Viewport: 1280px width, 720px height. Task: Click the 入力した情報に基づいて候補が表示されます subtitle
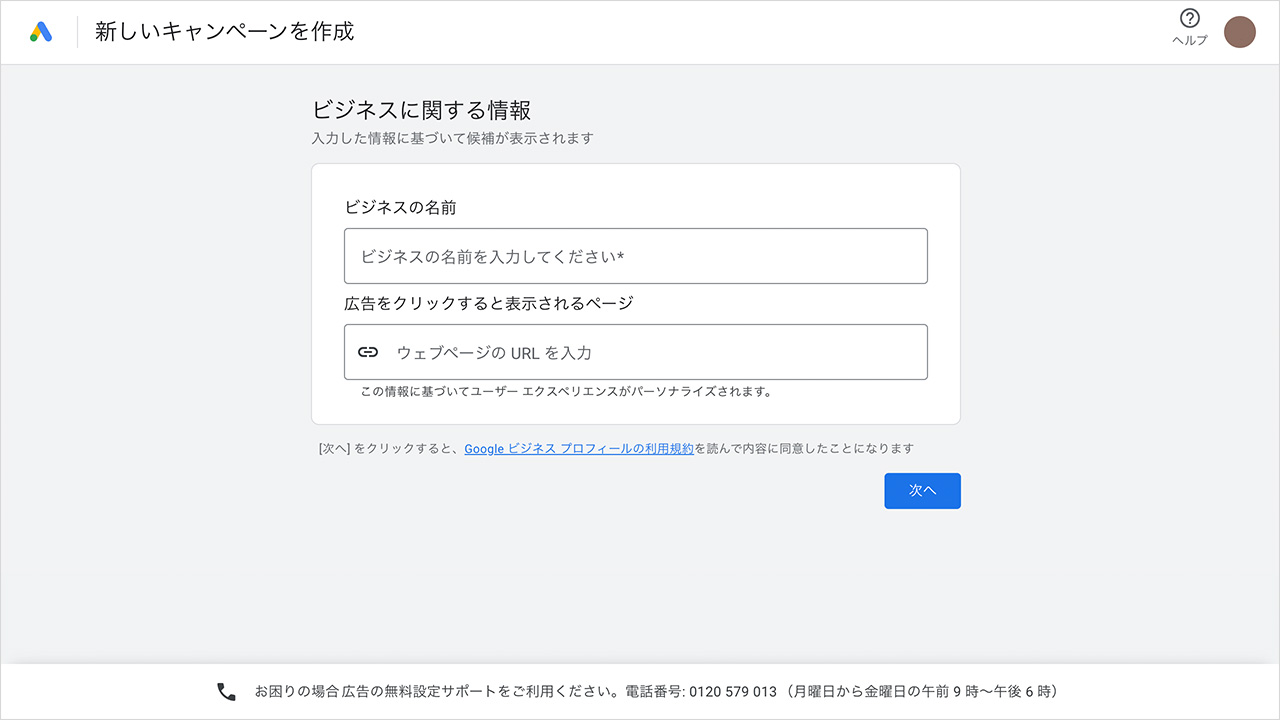click(452, 138)
